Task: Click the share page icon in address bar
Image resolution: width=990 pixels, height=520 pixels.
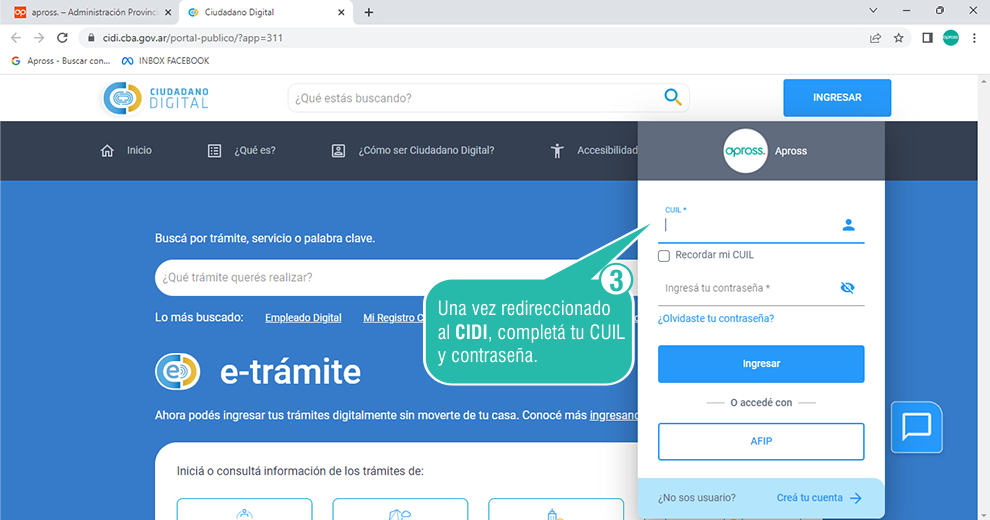Action: coord(875,38)
